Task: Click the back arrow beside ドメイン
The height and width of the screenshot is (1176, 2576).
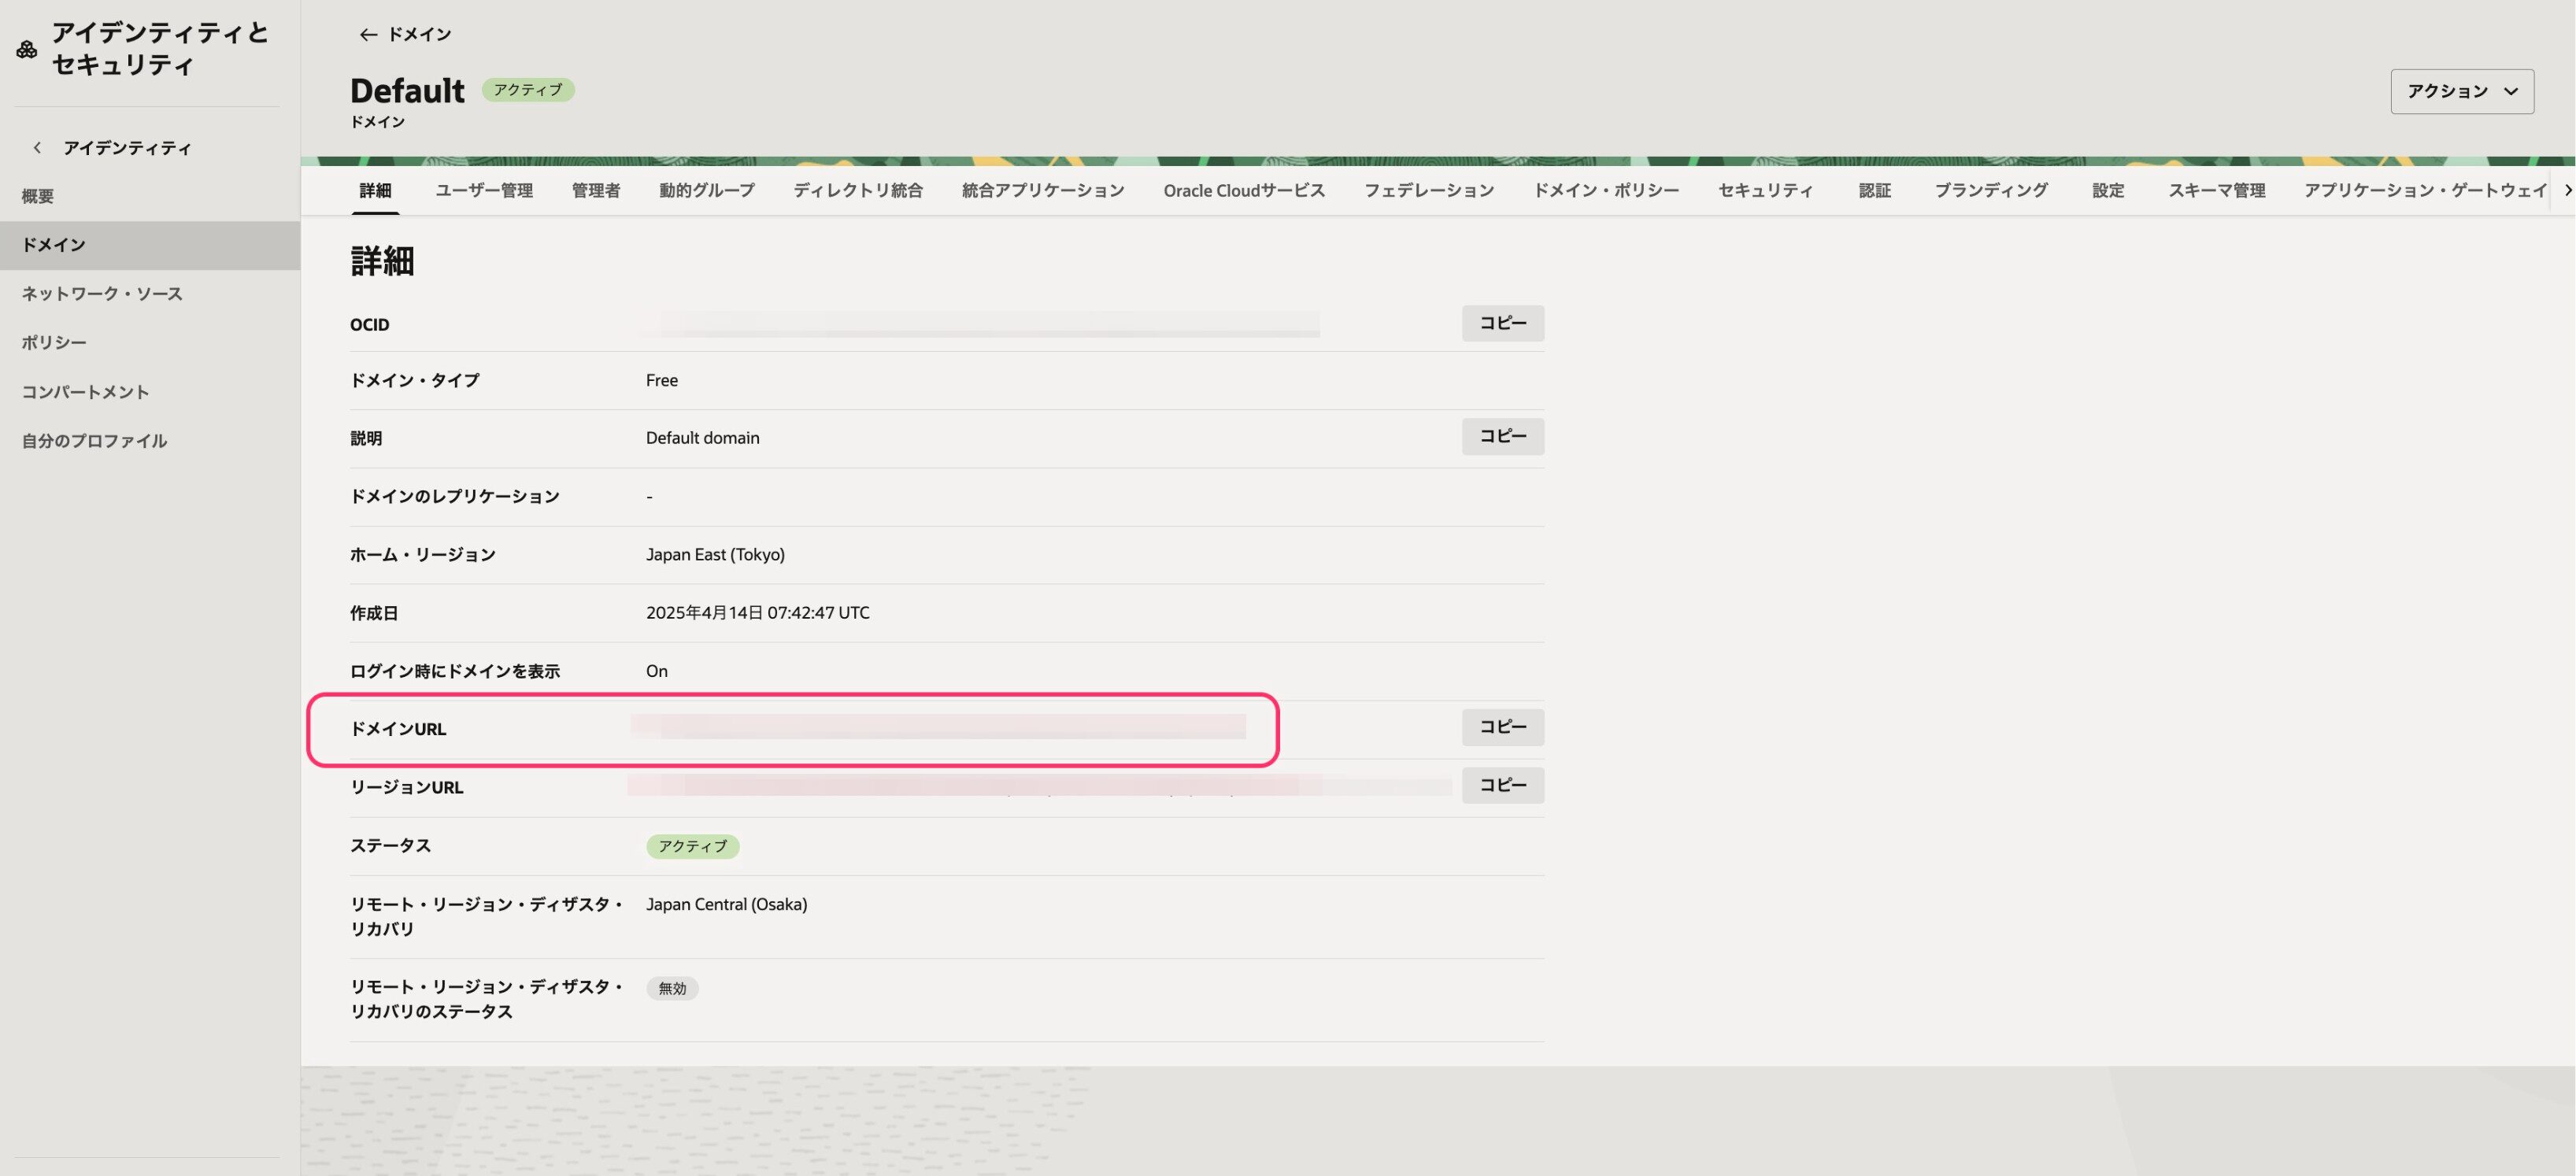Action: coord(367,35)
